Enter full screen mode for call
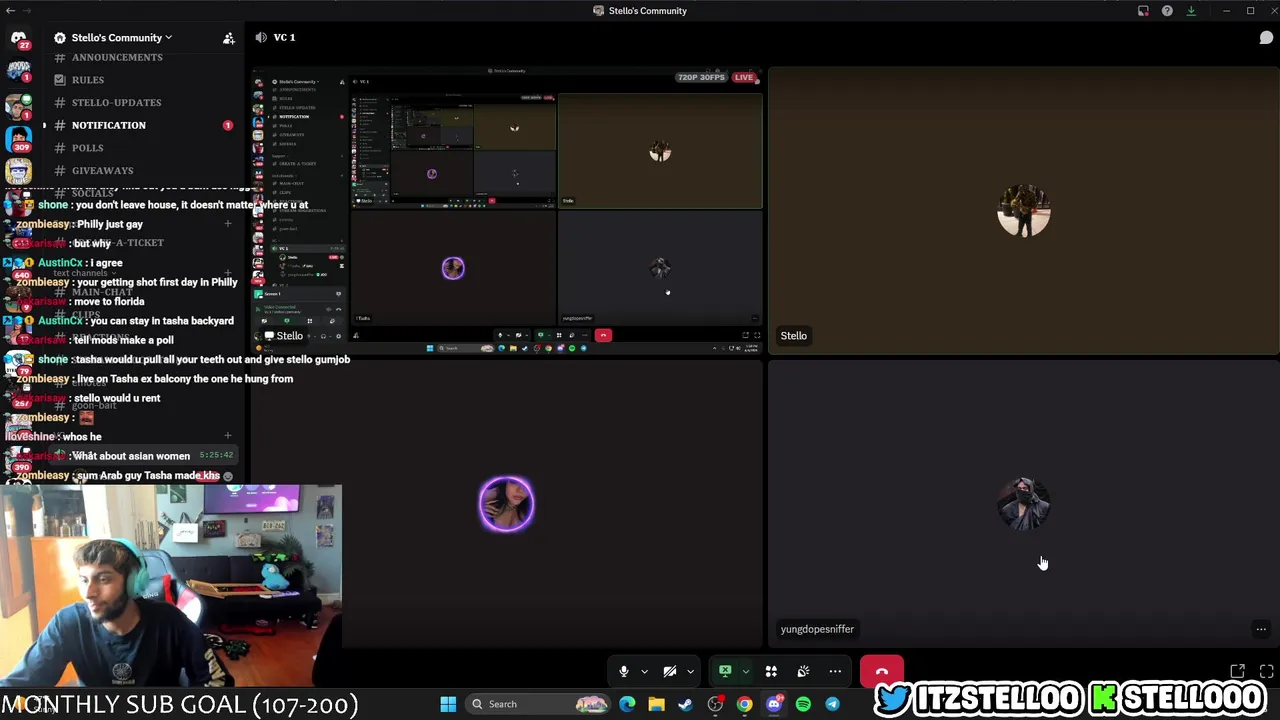 pyautogui.click(x=1266, y=671)
